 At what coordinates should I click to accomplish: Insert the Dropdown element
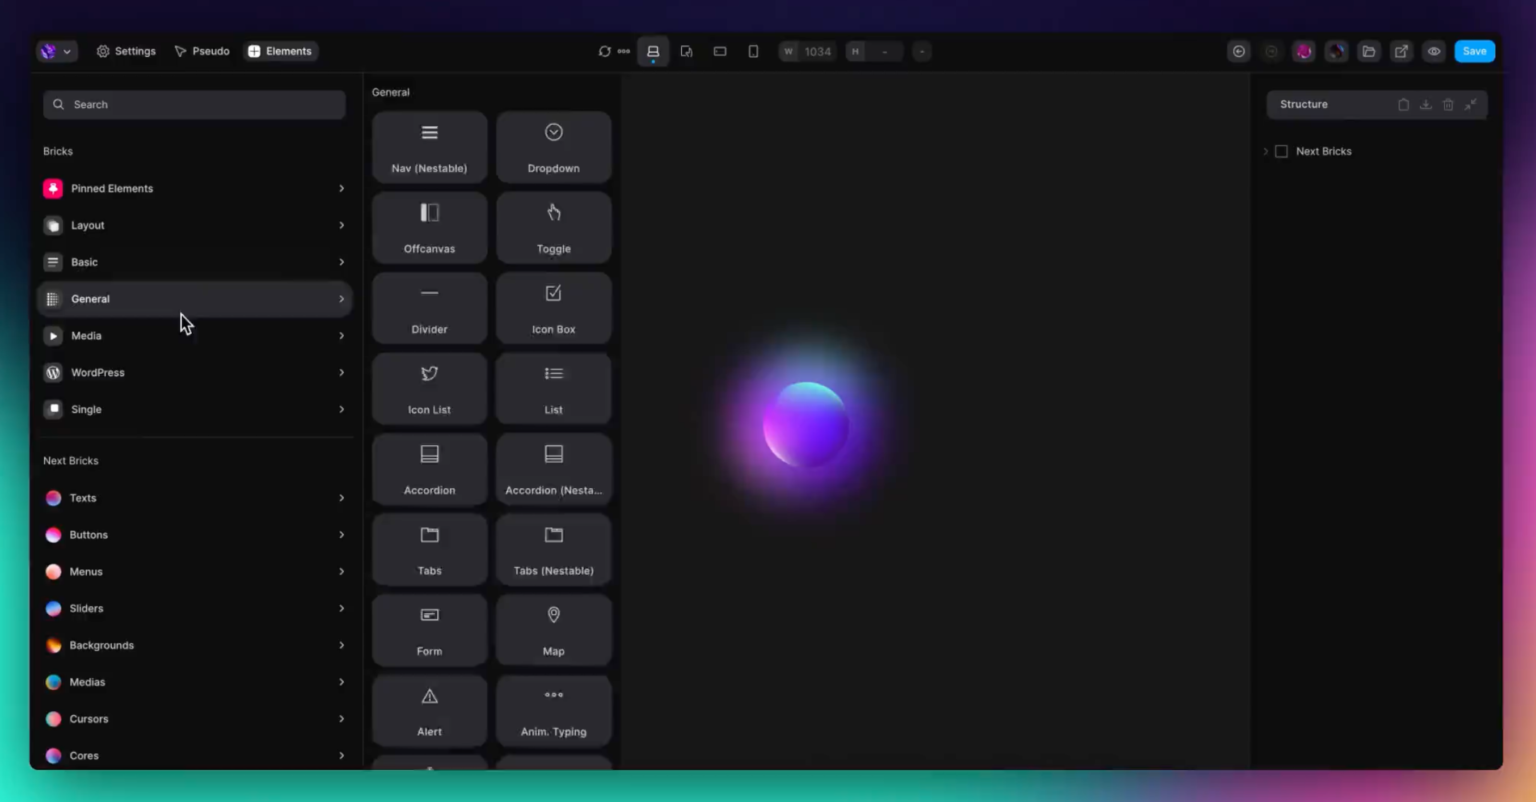553,147
